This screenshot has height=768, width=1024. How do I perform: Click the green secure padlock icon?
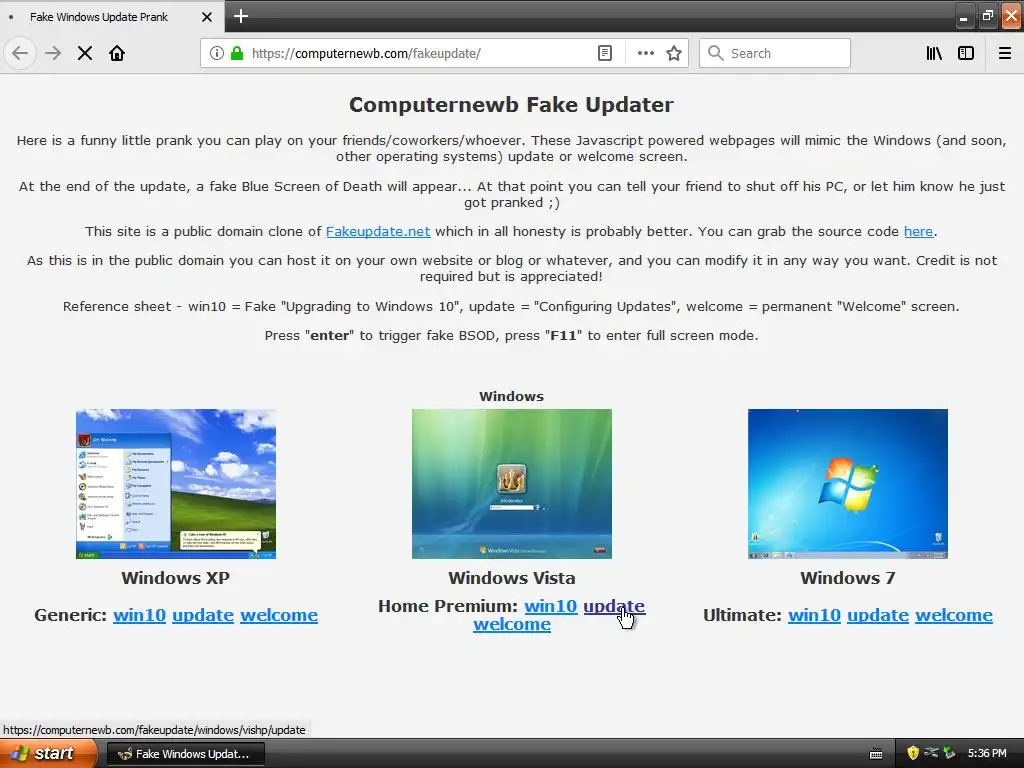click(x=237, y=53)
